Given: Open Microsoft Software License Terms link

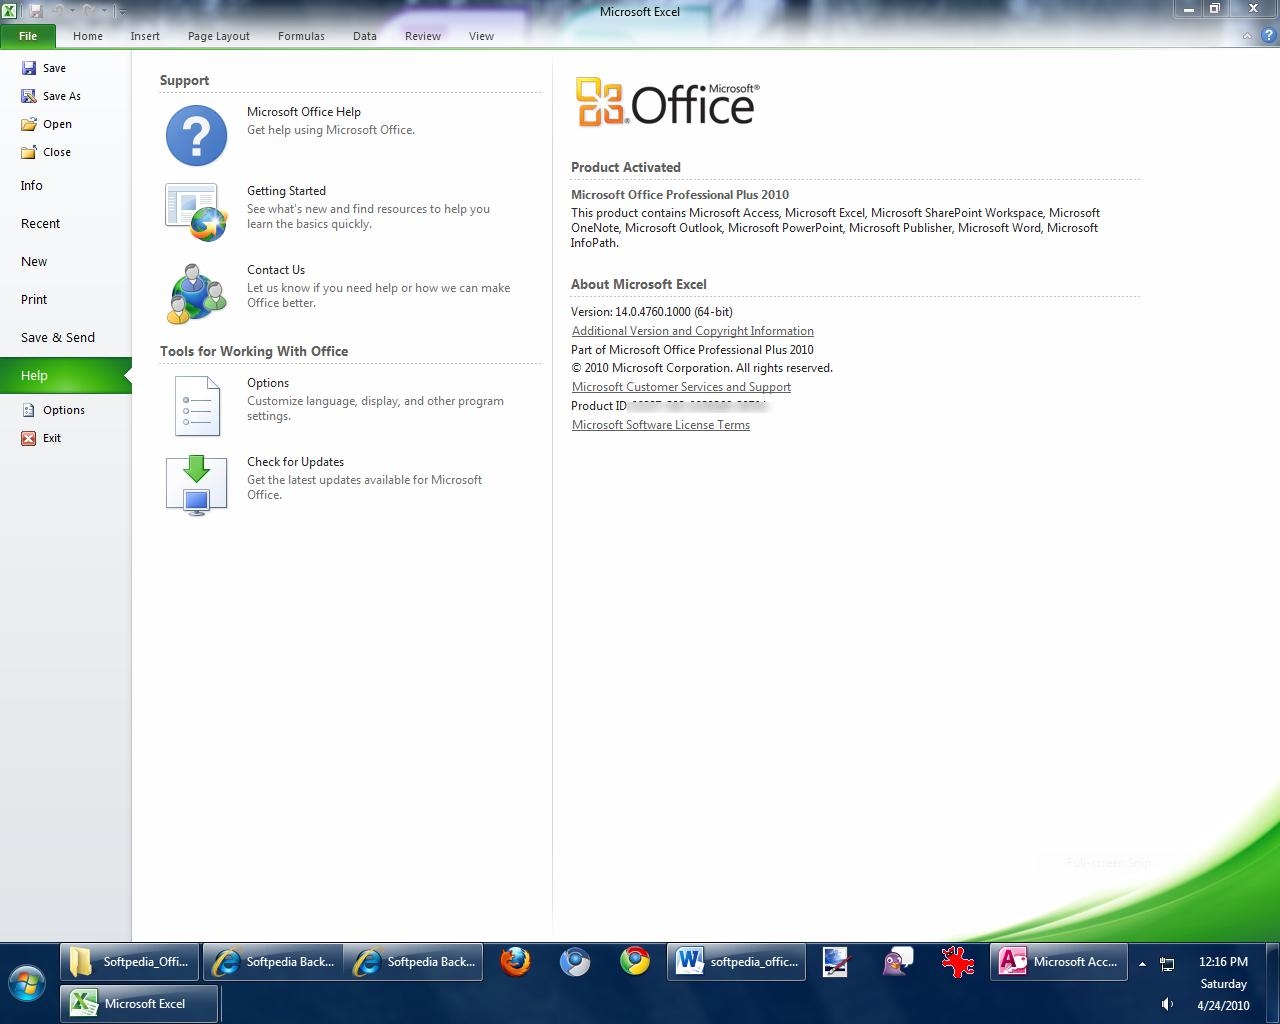Looking at the screenshot, I should click(661, 425).
